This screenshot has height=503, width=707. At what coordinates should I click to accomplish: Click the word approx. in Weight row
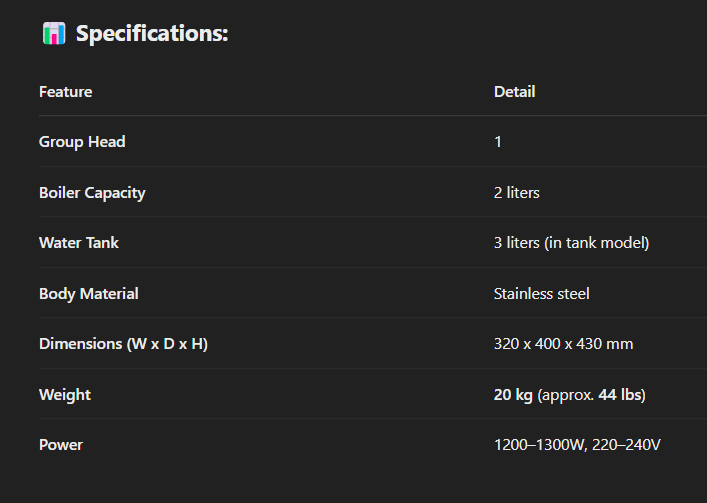pos(568,395)
